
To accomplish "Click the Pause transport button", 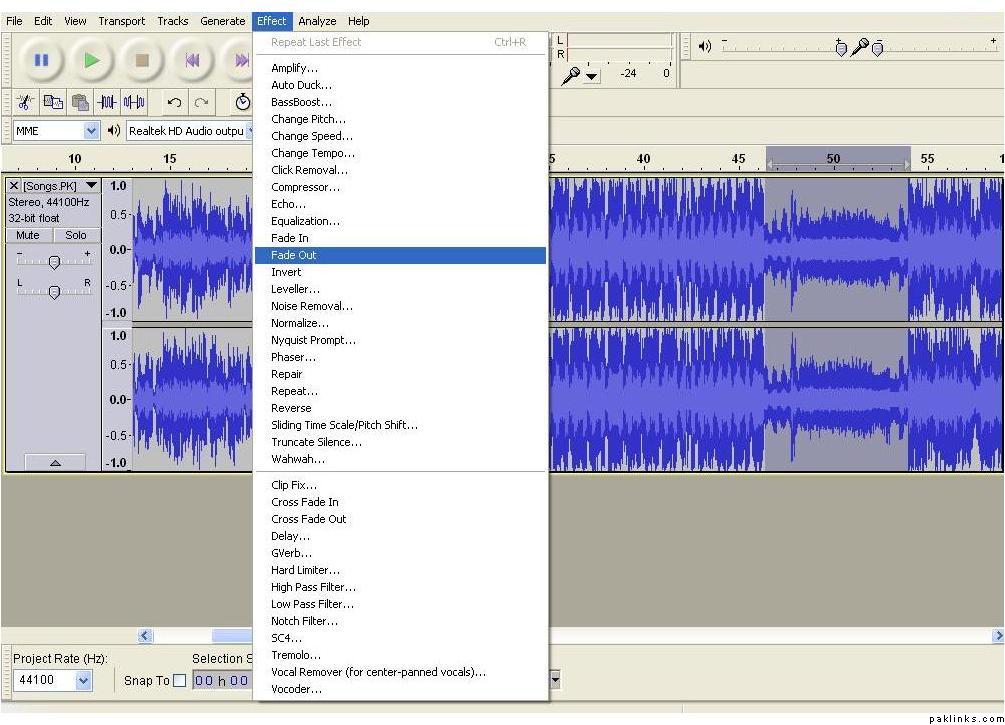I will (x=41, y=61).
